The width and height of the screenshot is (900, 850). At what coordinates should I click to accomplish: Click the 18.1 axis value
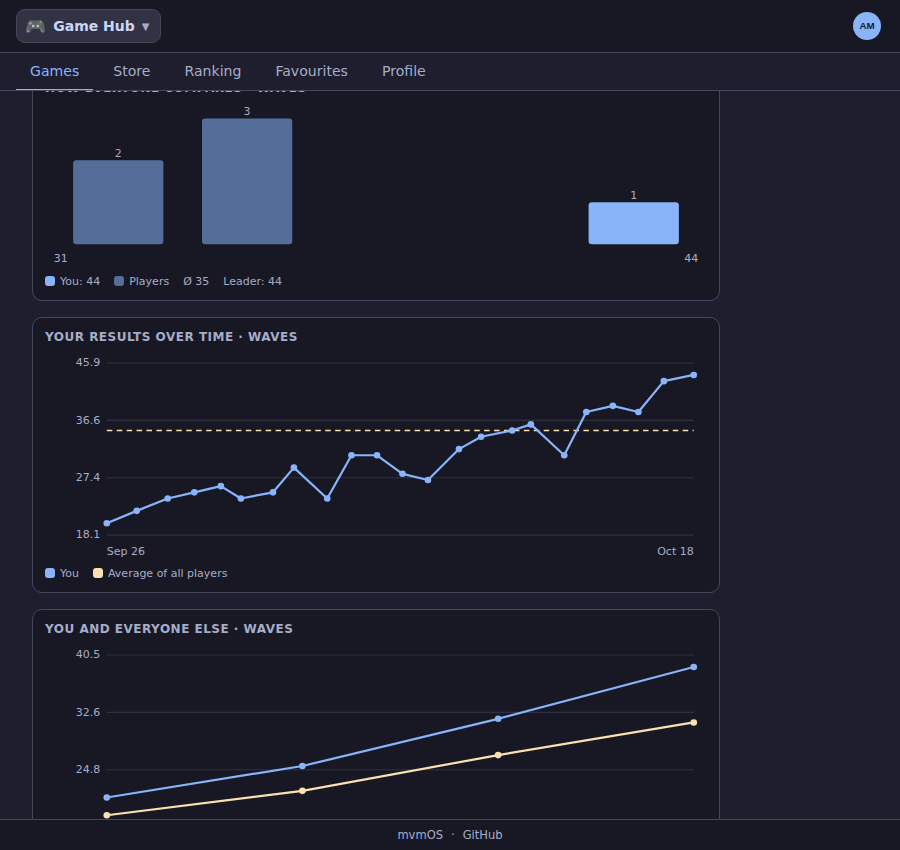(x=88, y=534)
